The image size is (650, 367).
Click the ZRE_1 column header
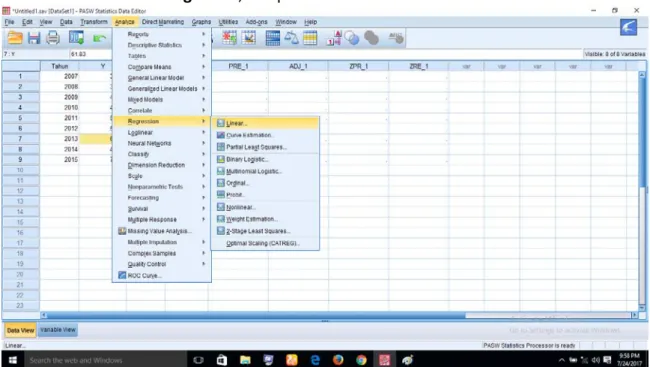[x=419, y=66]
